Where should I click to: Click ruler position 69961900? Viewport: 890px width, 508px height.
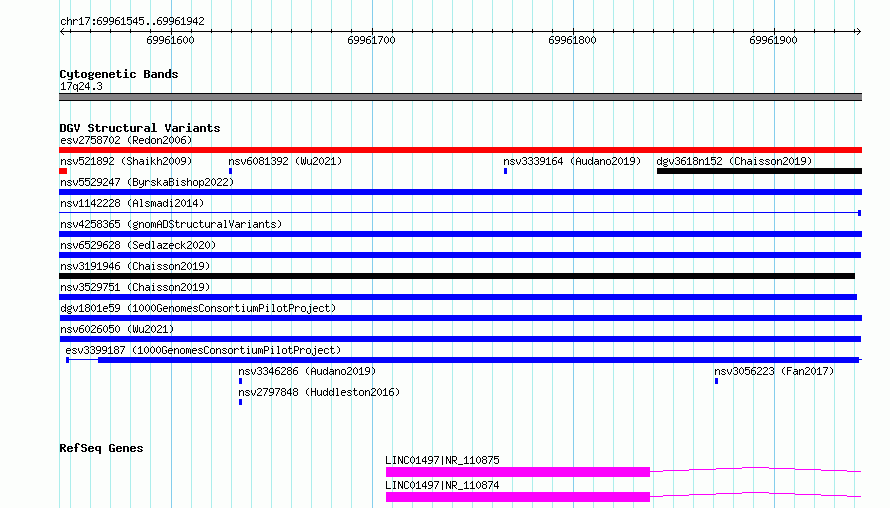point(773,40)
